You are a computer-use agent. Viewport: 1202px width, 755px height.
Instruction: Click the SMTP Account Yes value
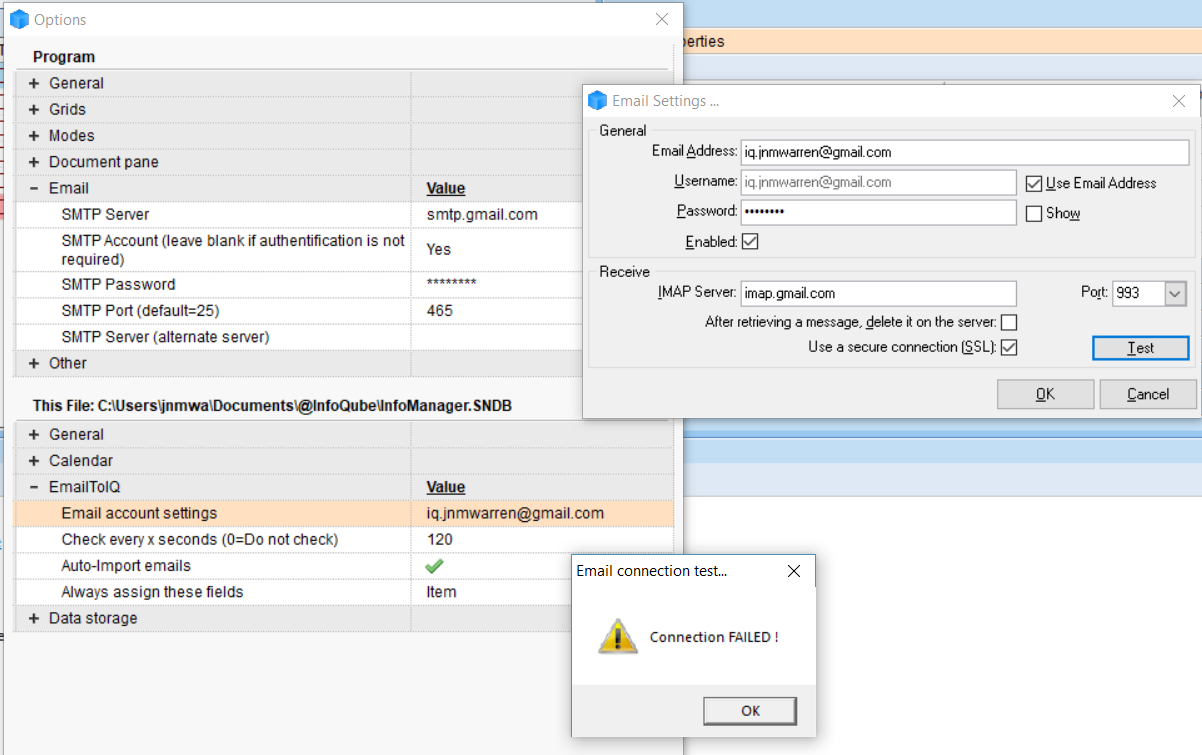(x=438, y=249)
